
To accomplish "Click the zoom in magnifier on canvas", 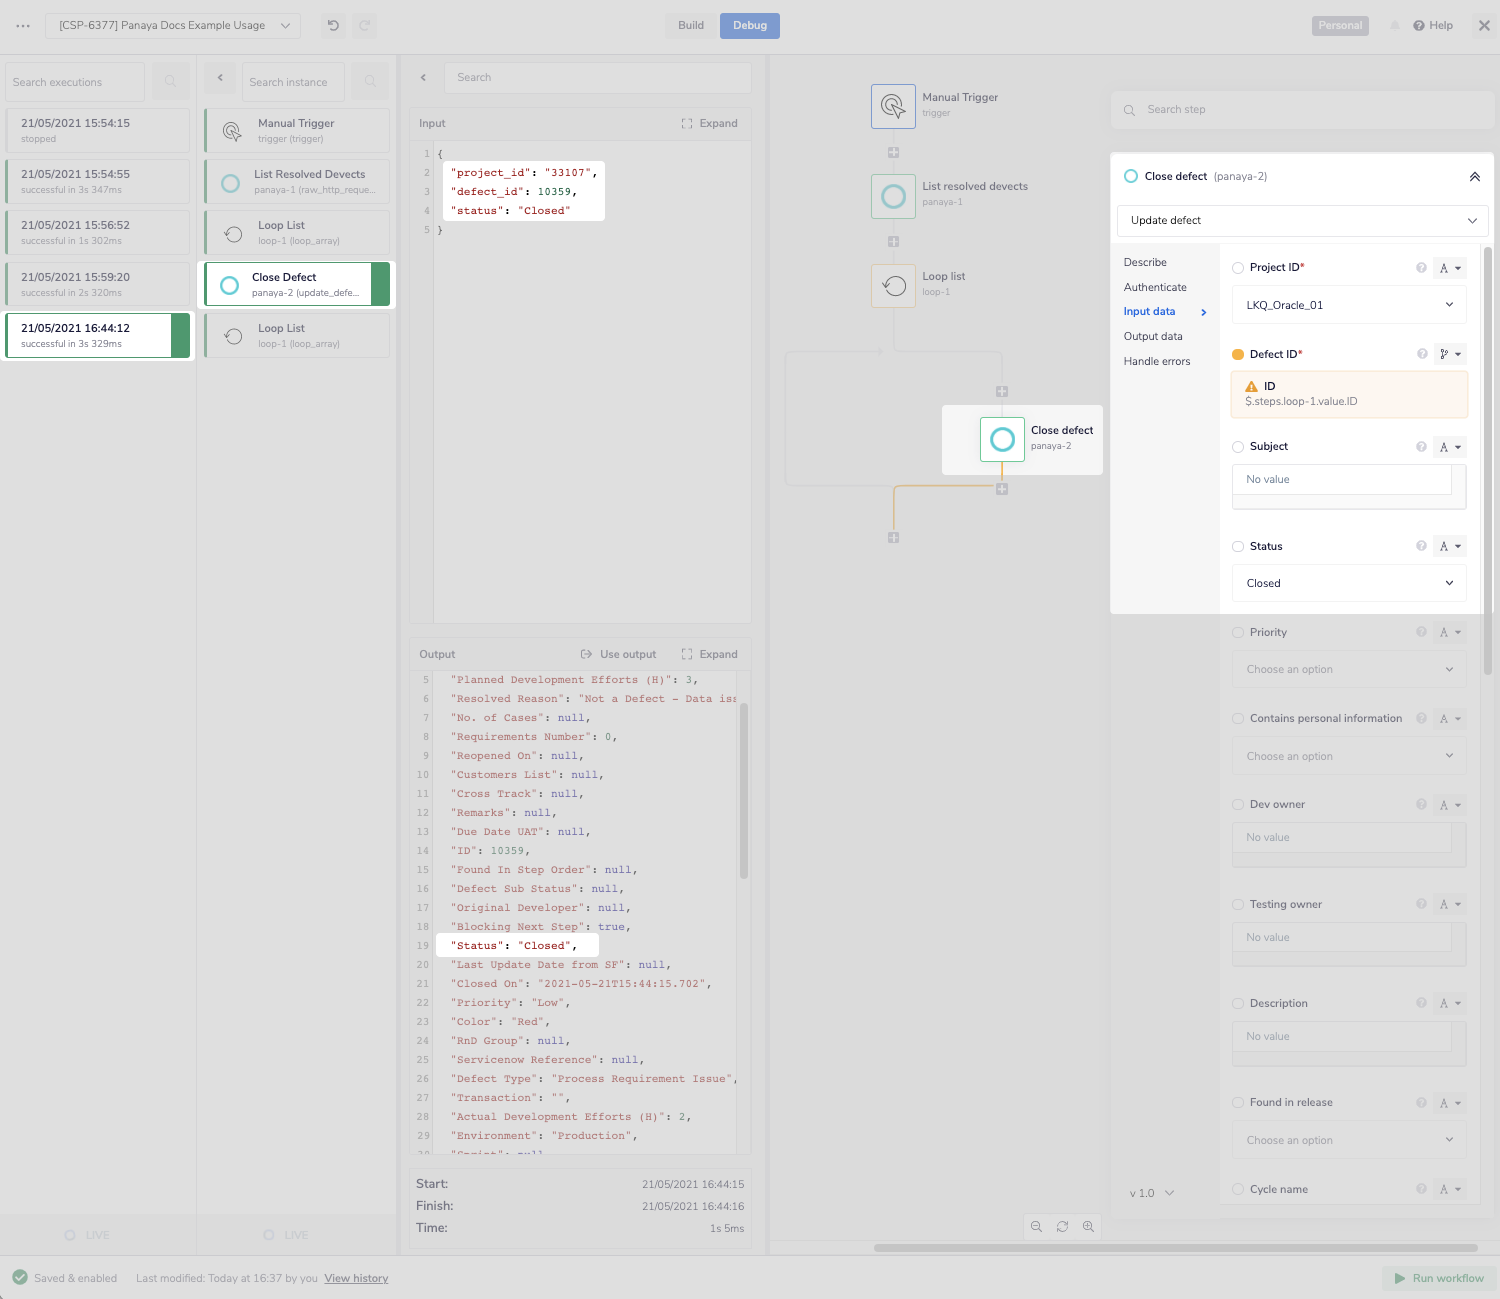I will point(1088,1227).
